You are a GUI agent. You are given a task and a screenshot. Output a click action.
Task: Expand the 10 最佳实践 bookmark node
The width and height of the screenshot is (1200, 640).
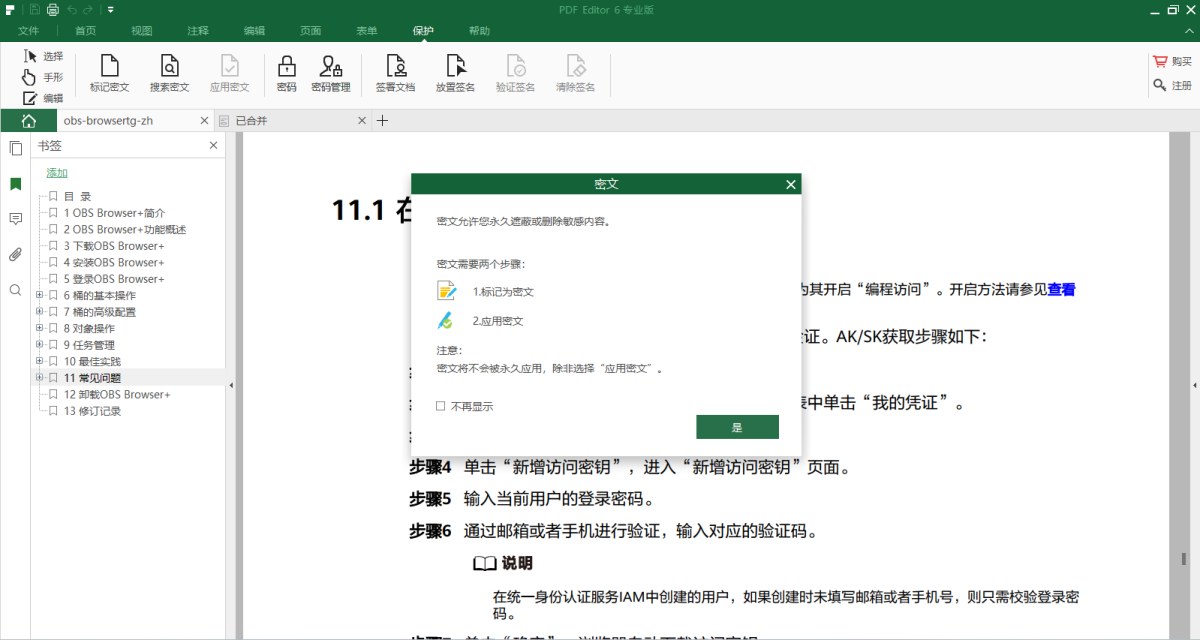pos(40,361)
